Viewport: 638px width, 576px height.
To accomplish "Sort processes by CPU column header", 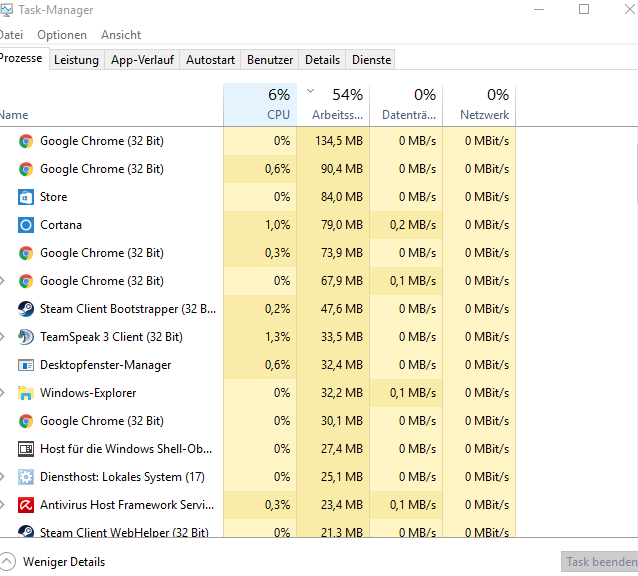I will [260, 103].
